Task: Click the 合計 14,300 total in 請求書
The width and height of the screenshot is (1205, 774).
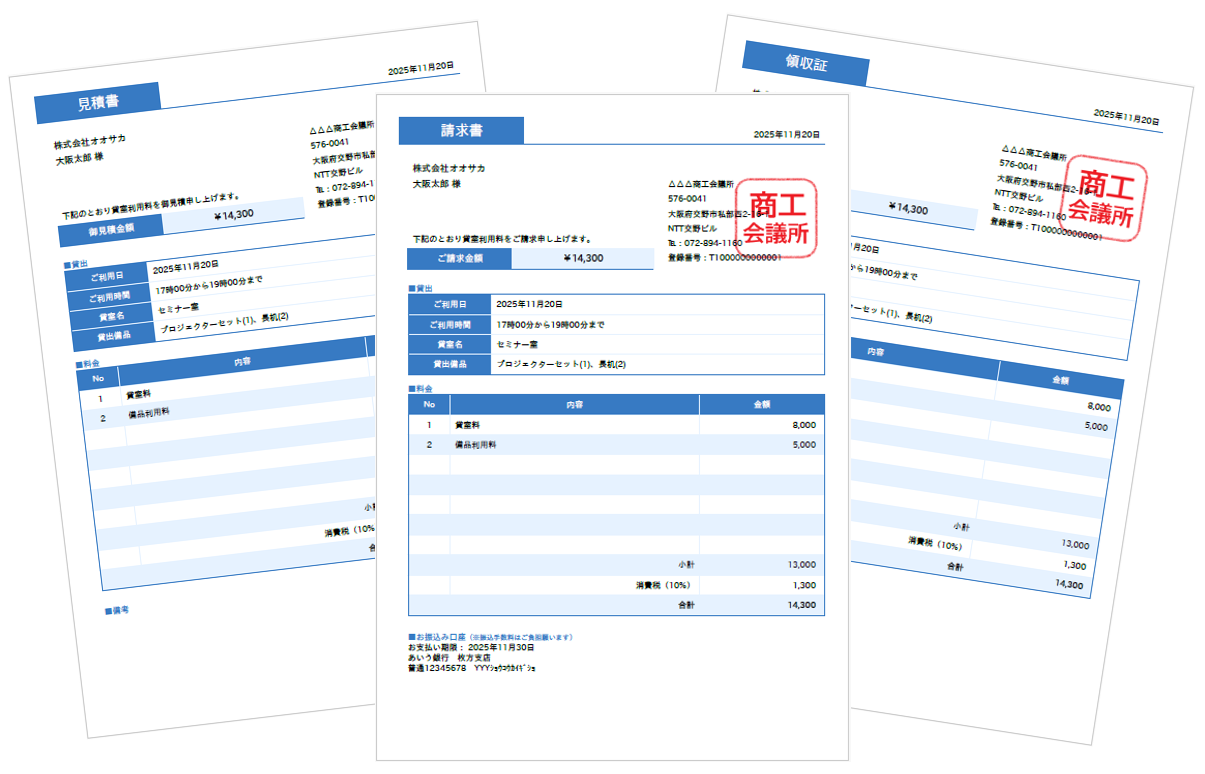Action: coord(800,605)
